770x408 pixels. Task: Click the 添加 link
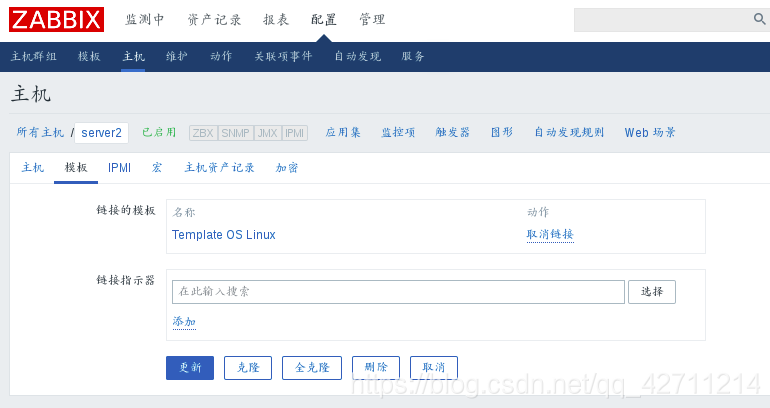click(x=184, y=322)
